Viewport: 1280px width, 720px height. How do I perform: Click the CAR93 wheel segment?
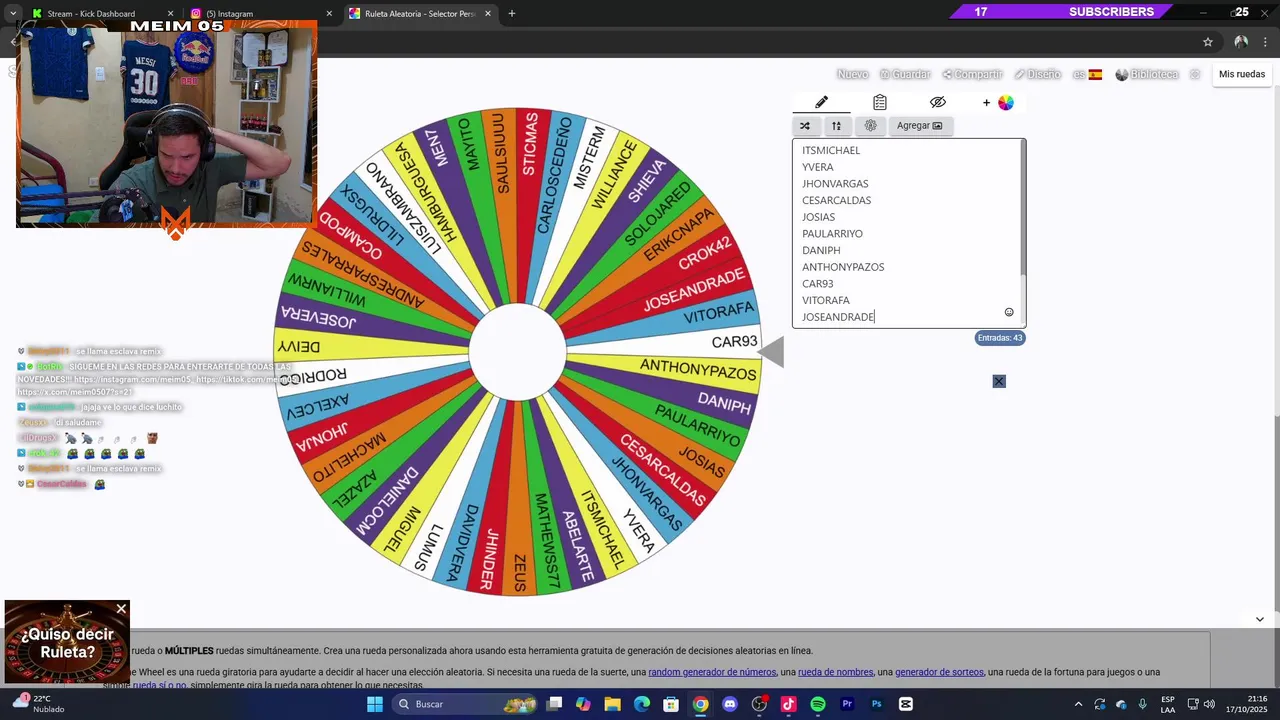click(x=734, y=341)
